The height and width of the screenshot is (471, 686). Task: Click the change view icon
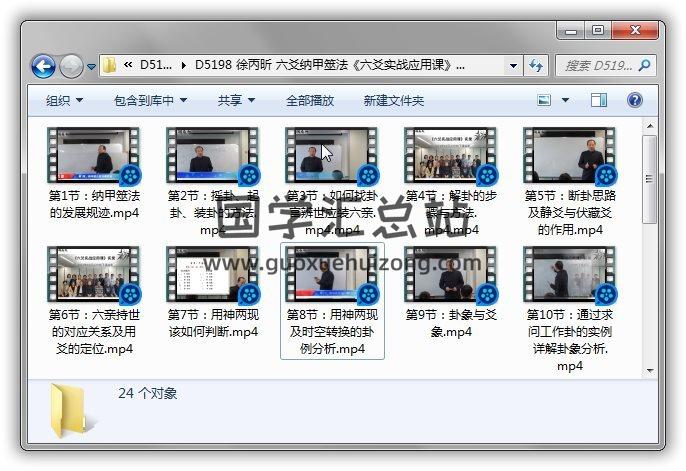pos(545,101)
